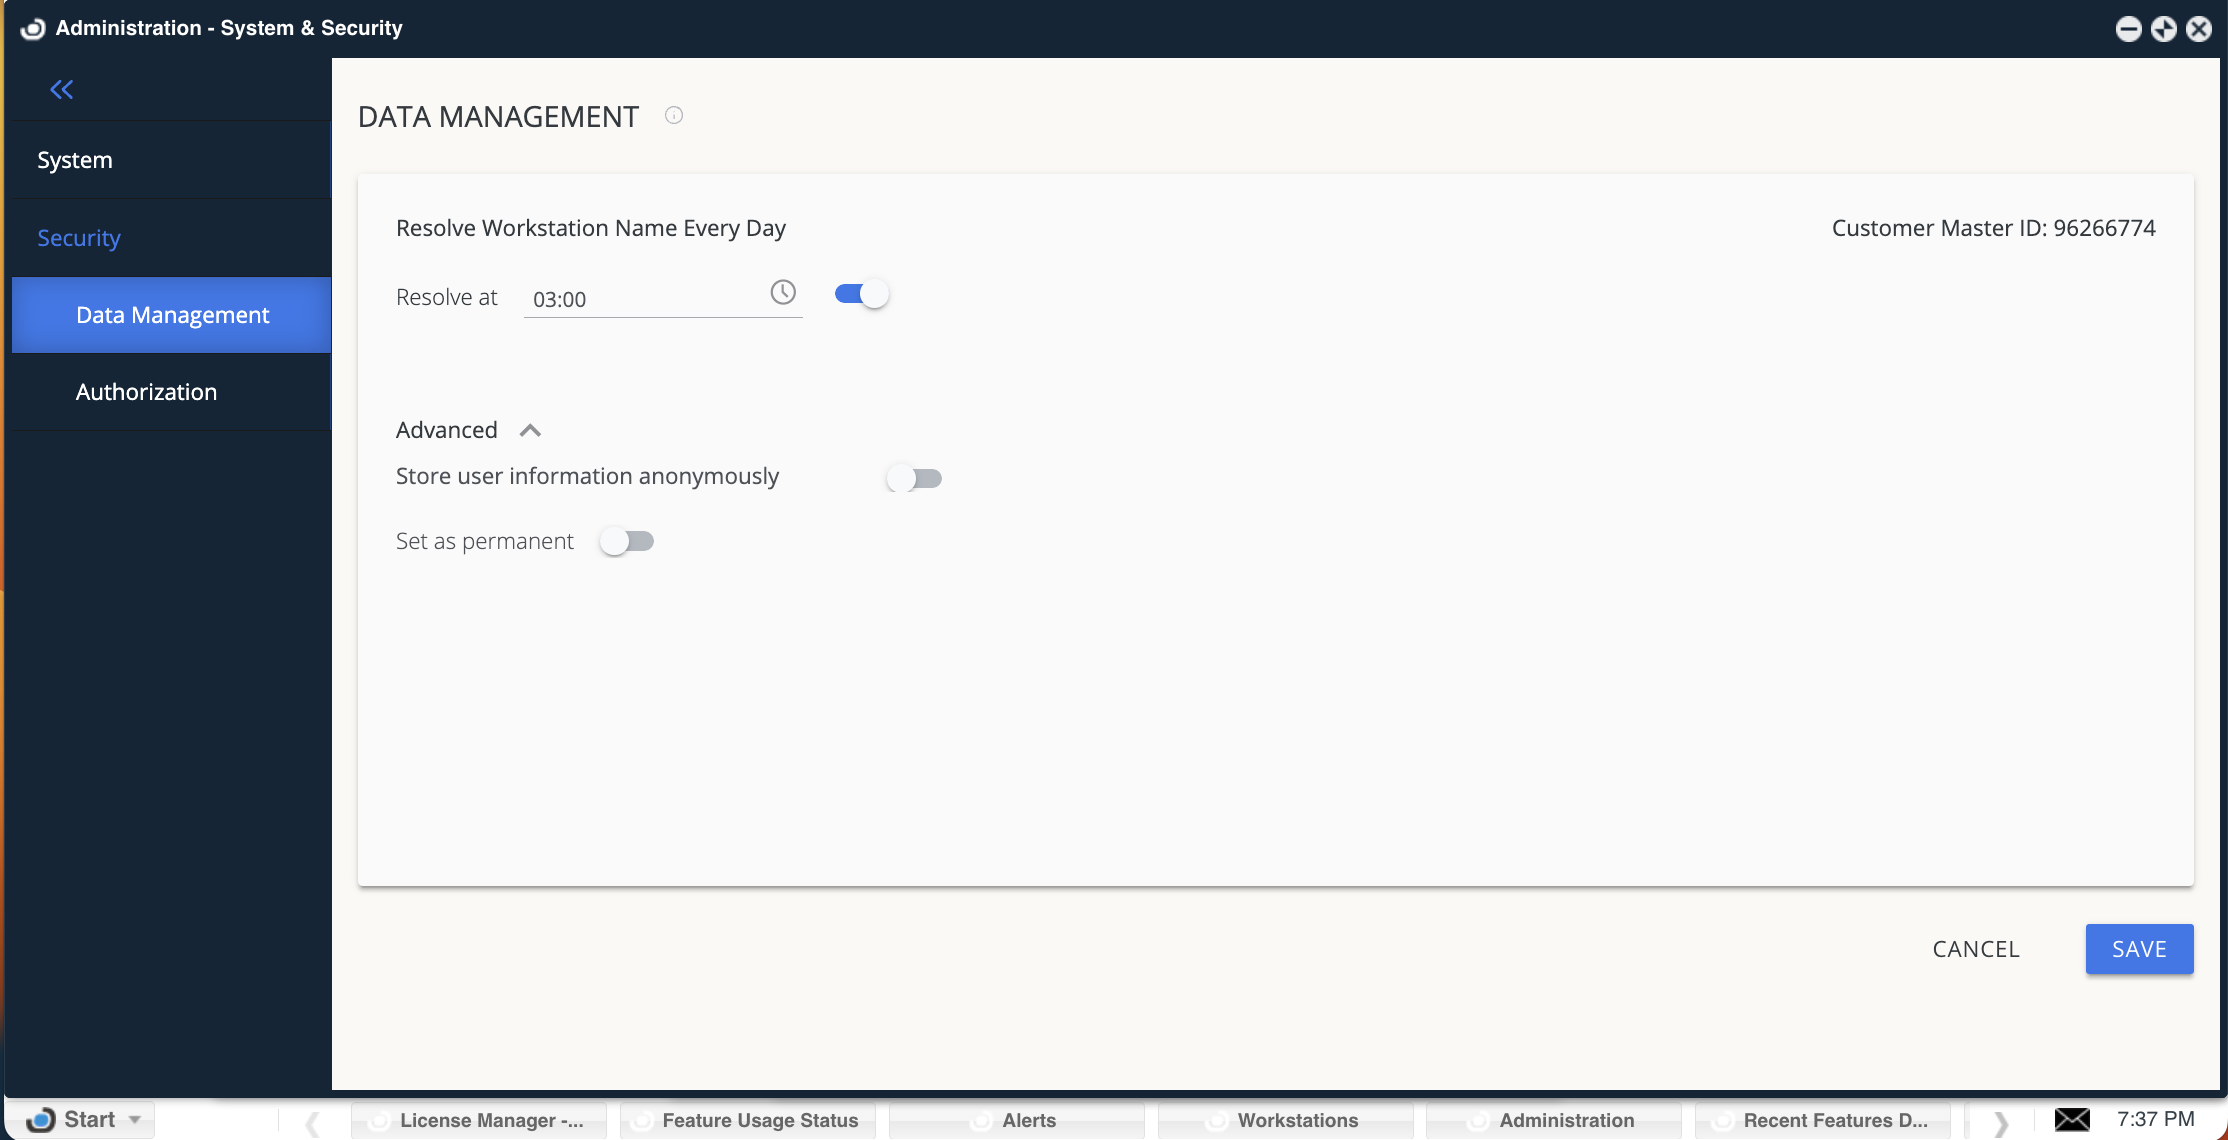
Task: Toggle Set as permanent switch
Action: 627,542
